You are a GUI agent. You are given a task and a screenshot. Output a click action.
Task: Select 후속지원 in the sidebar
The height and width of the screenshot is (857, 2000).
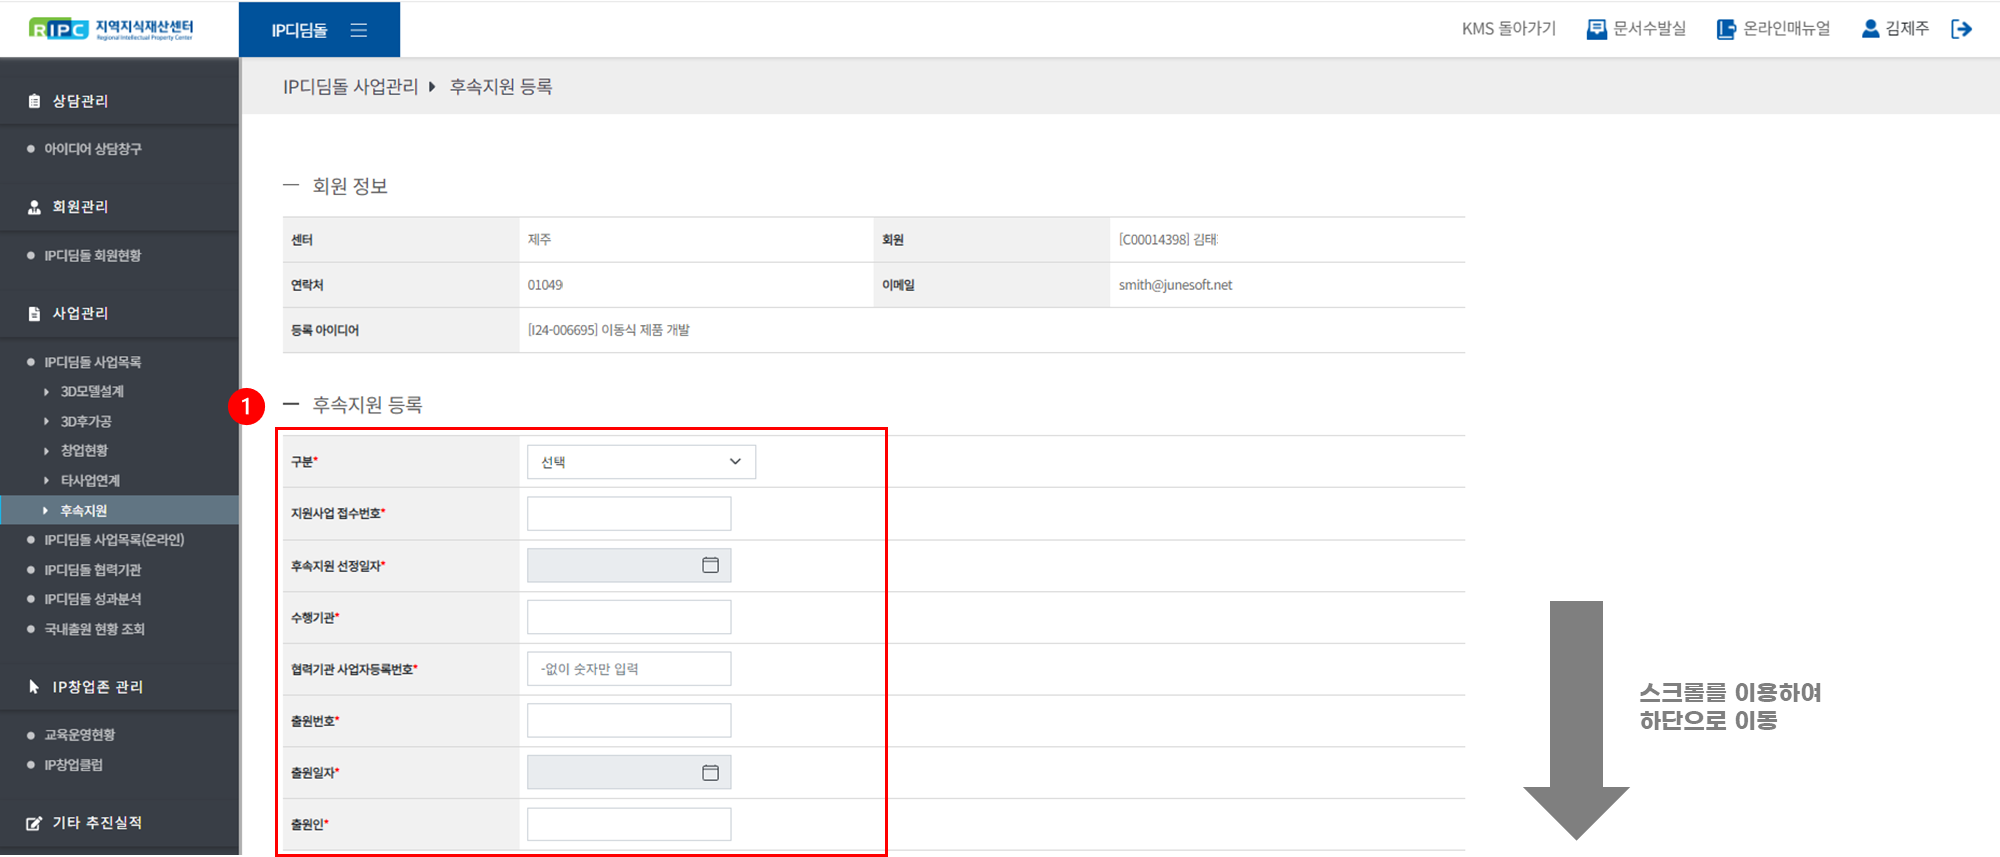[x=84, y=511]
